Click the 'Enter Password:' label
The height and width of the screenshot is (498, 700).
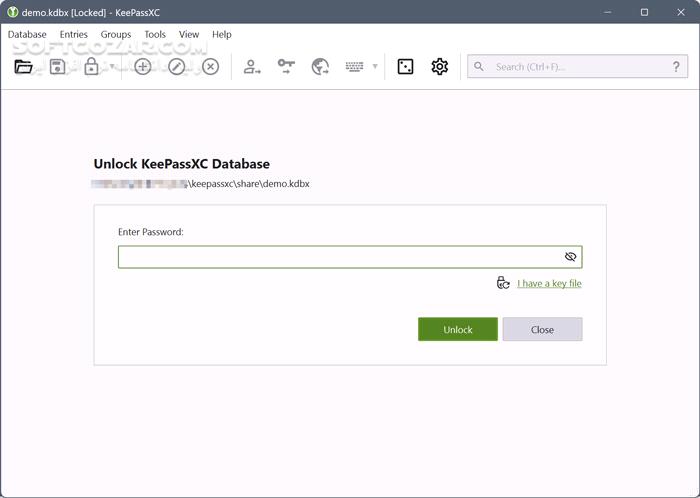point(151,232)
